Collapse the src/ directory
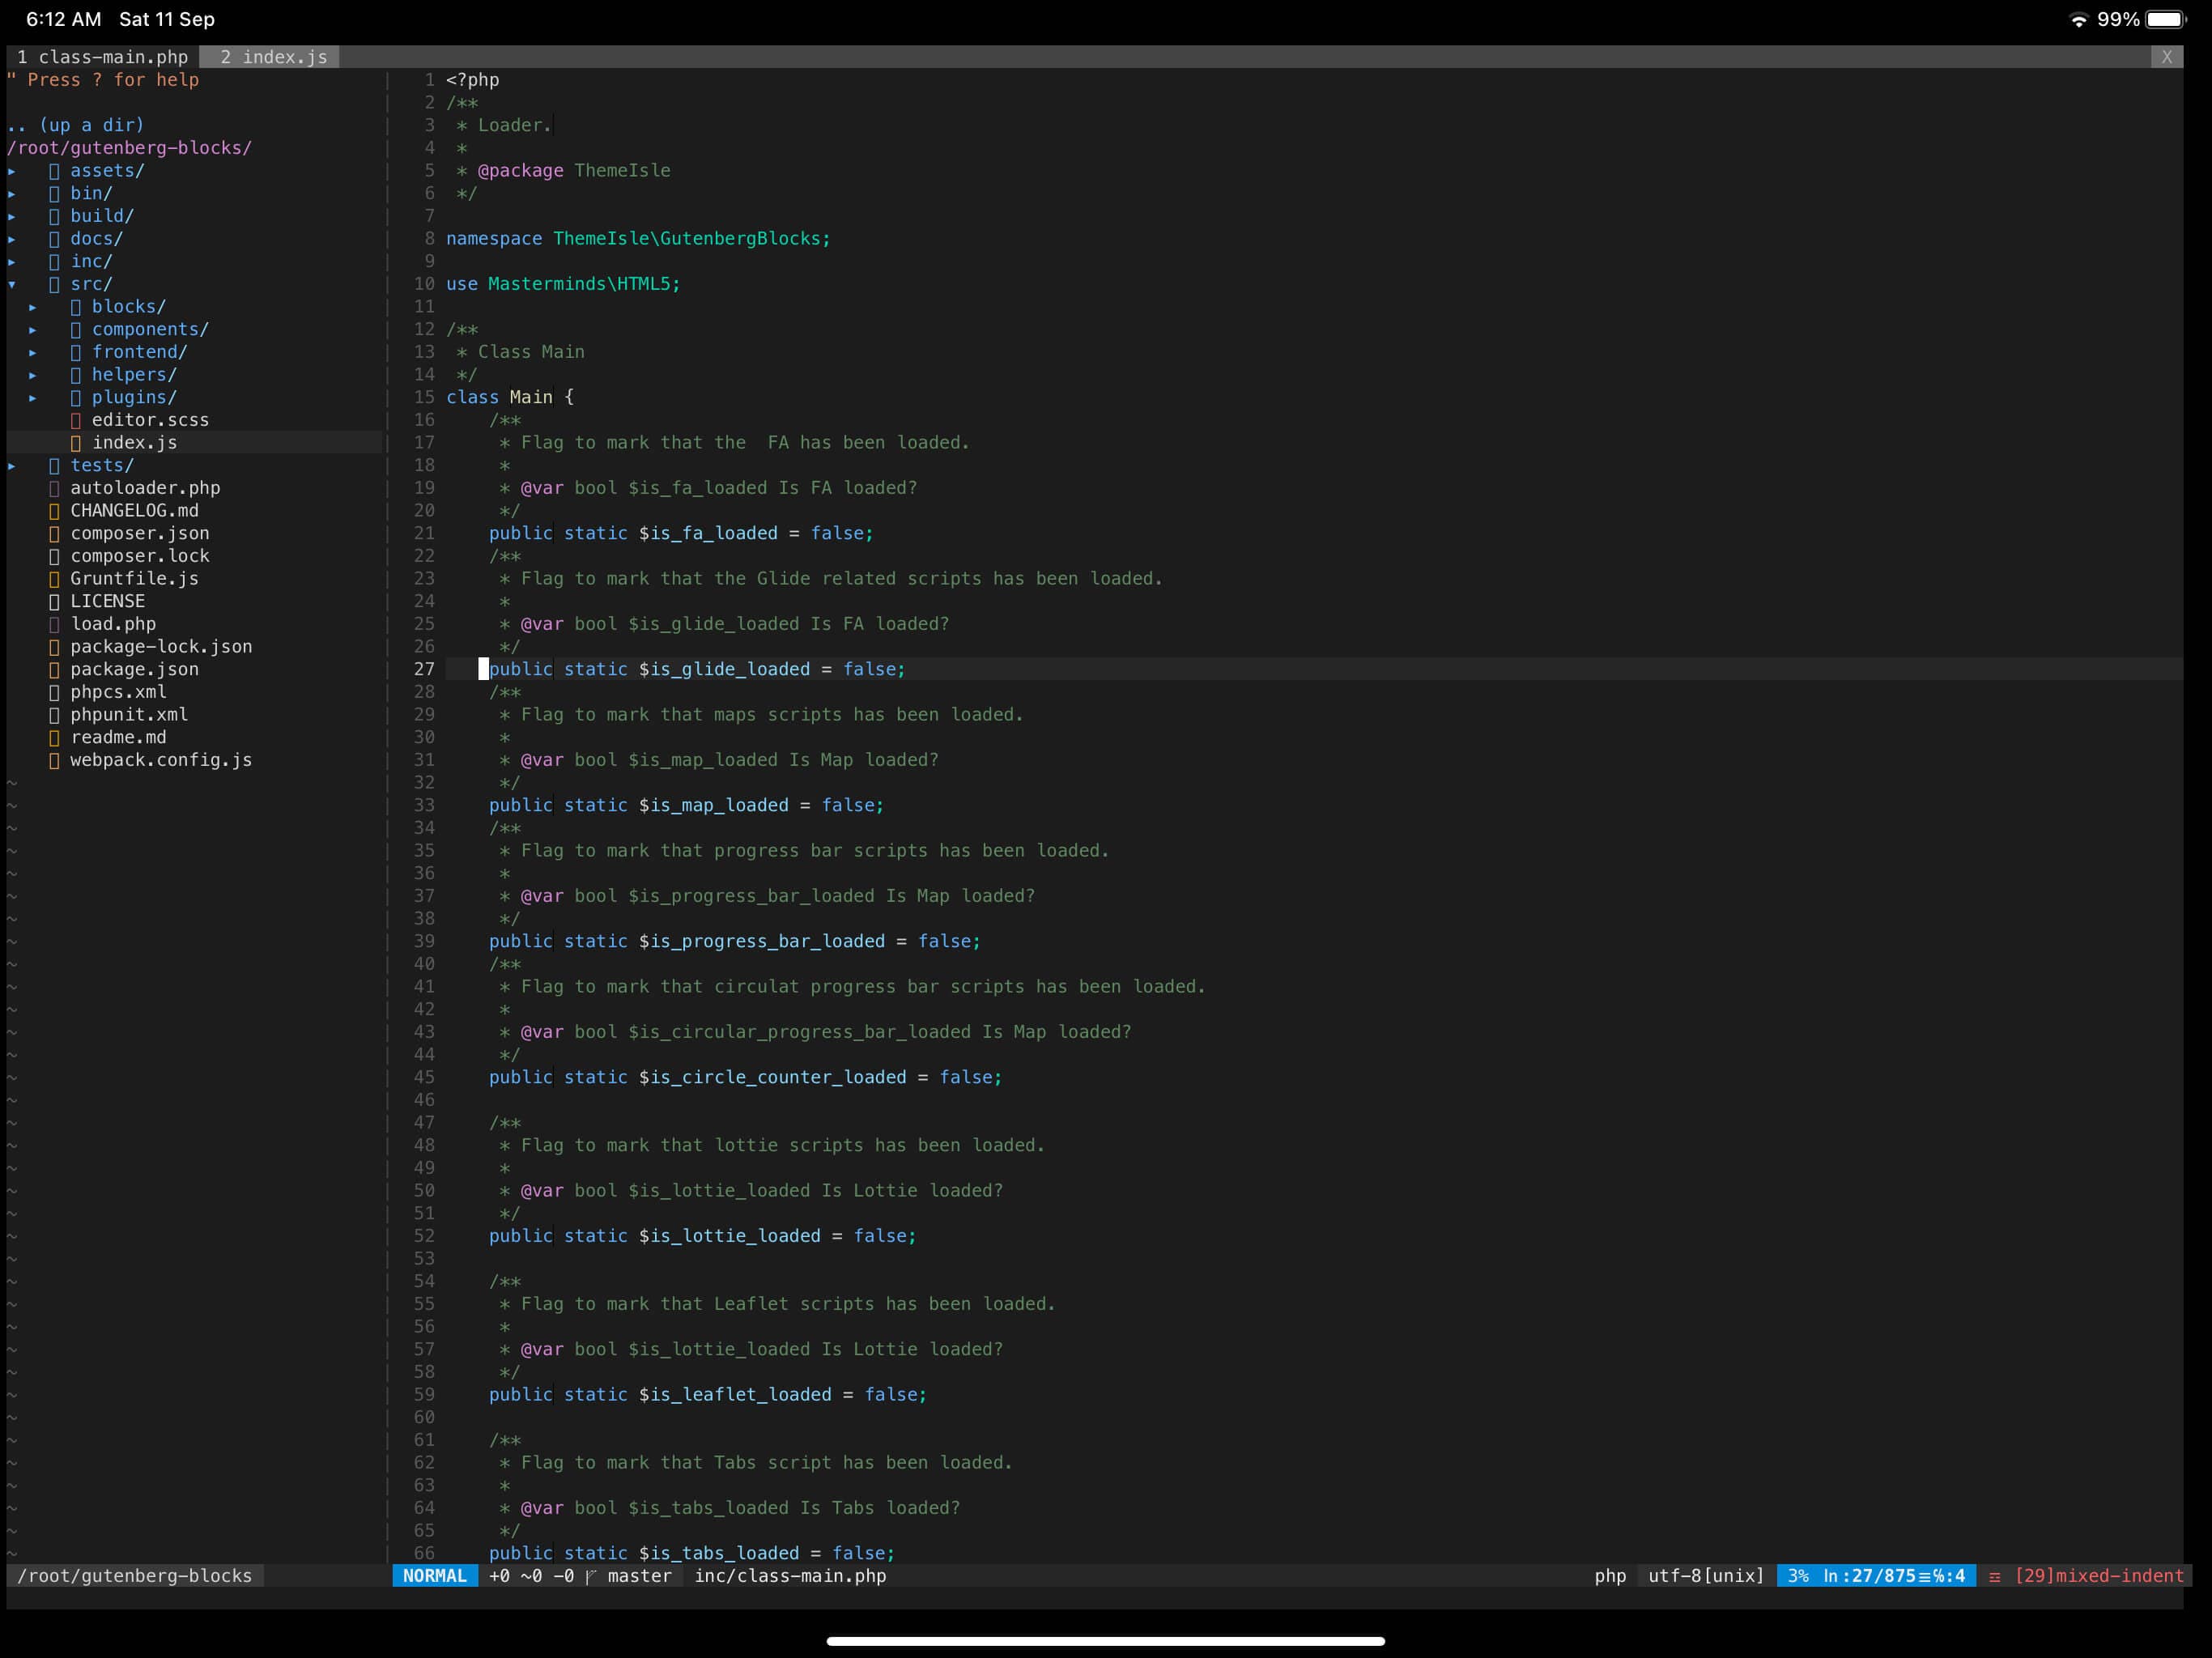The image size is (2212, 1658). coord(11,283)
